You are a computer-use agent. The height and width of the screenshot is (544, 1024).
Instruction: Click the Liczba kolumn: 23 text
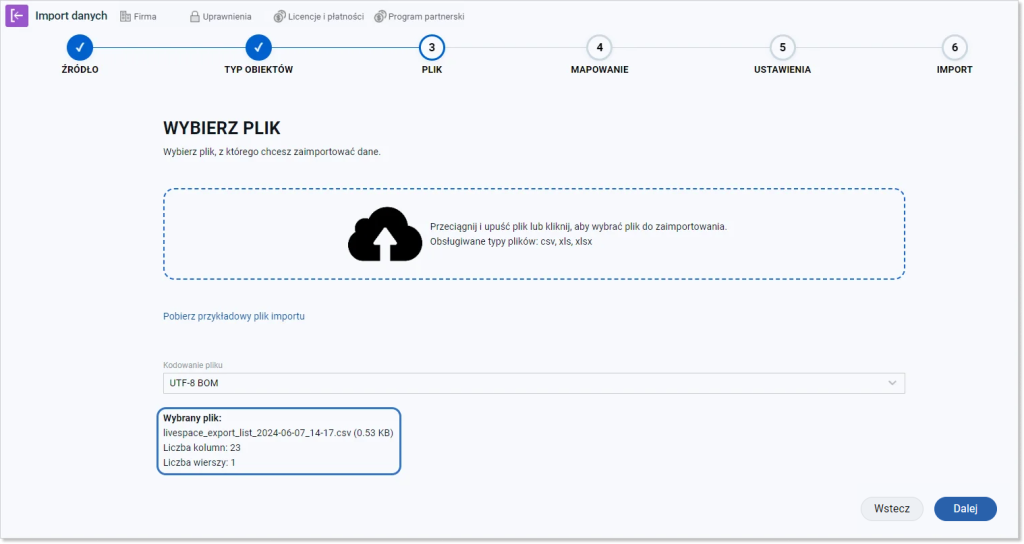pyautogui.click(x=202, y=448)
